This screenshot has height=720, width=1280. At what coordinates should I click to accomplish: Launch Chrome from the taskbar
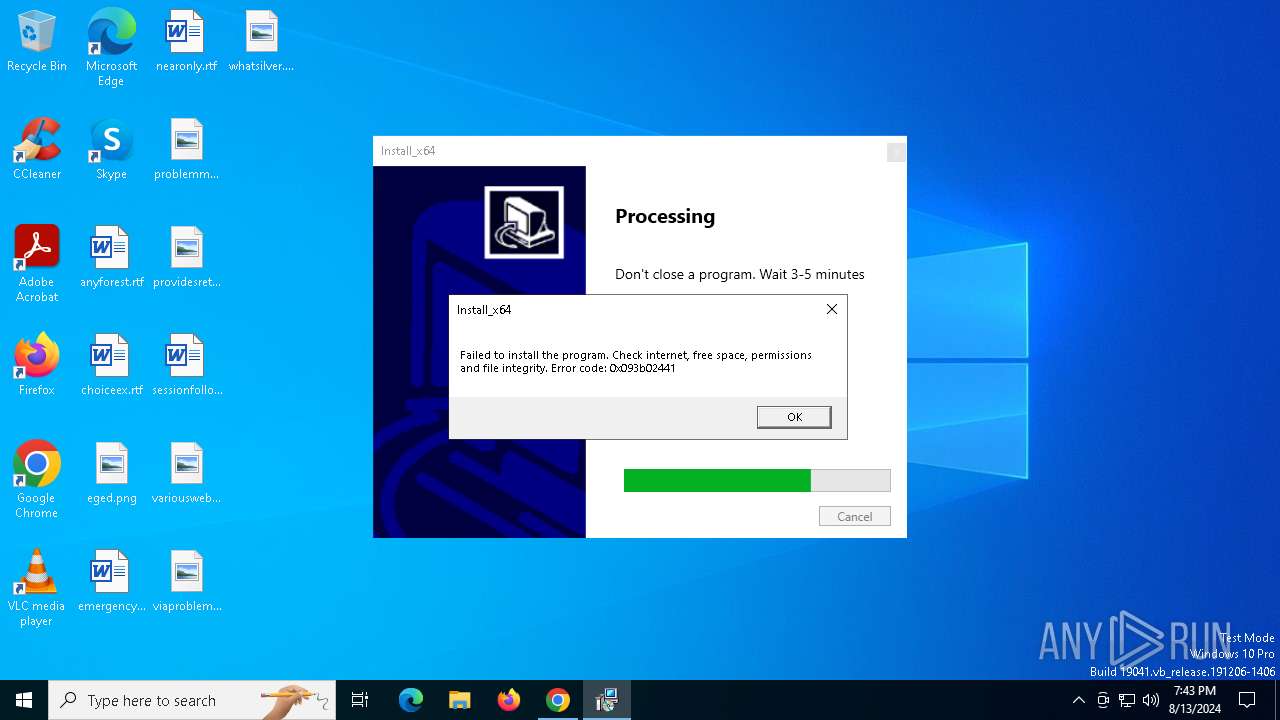pos(558,700)
